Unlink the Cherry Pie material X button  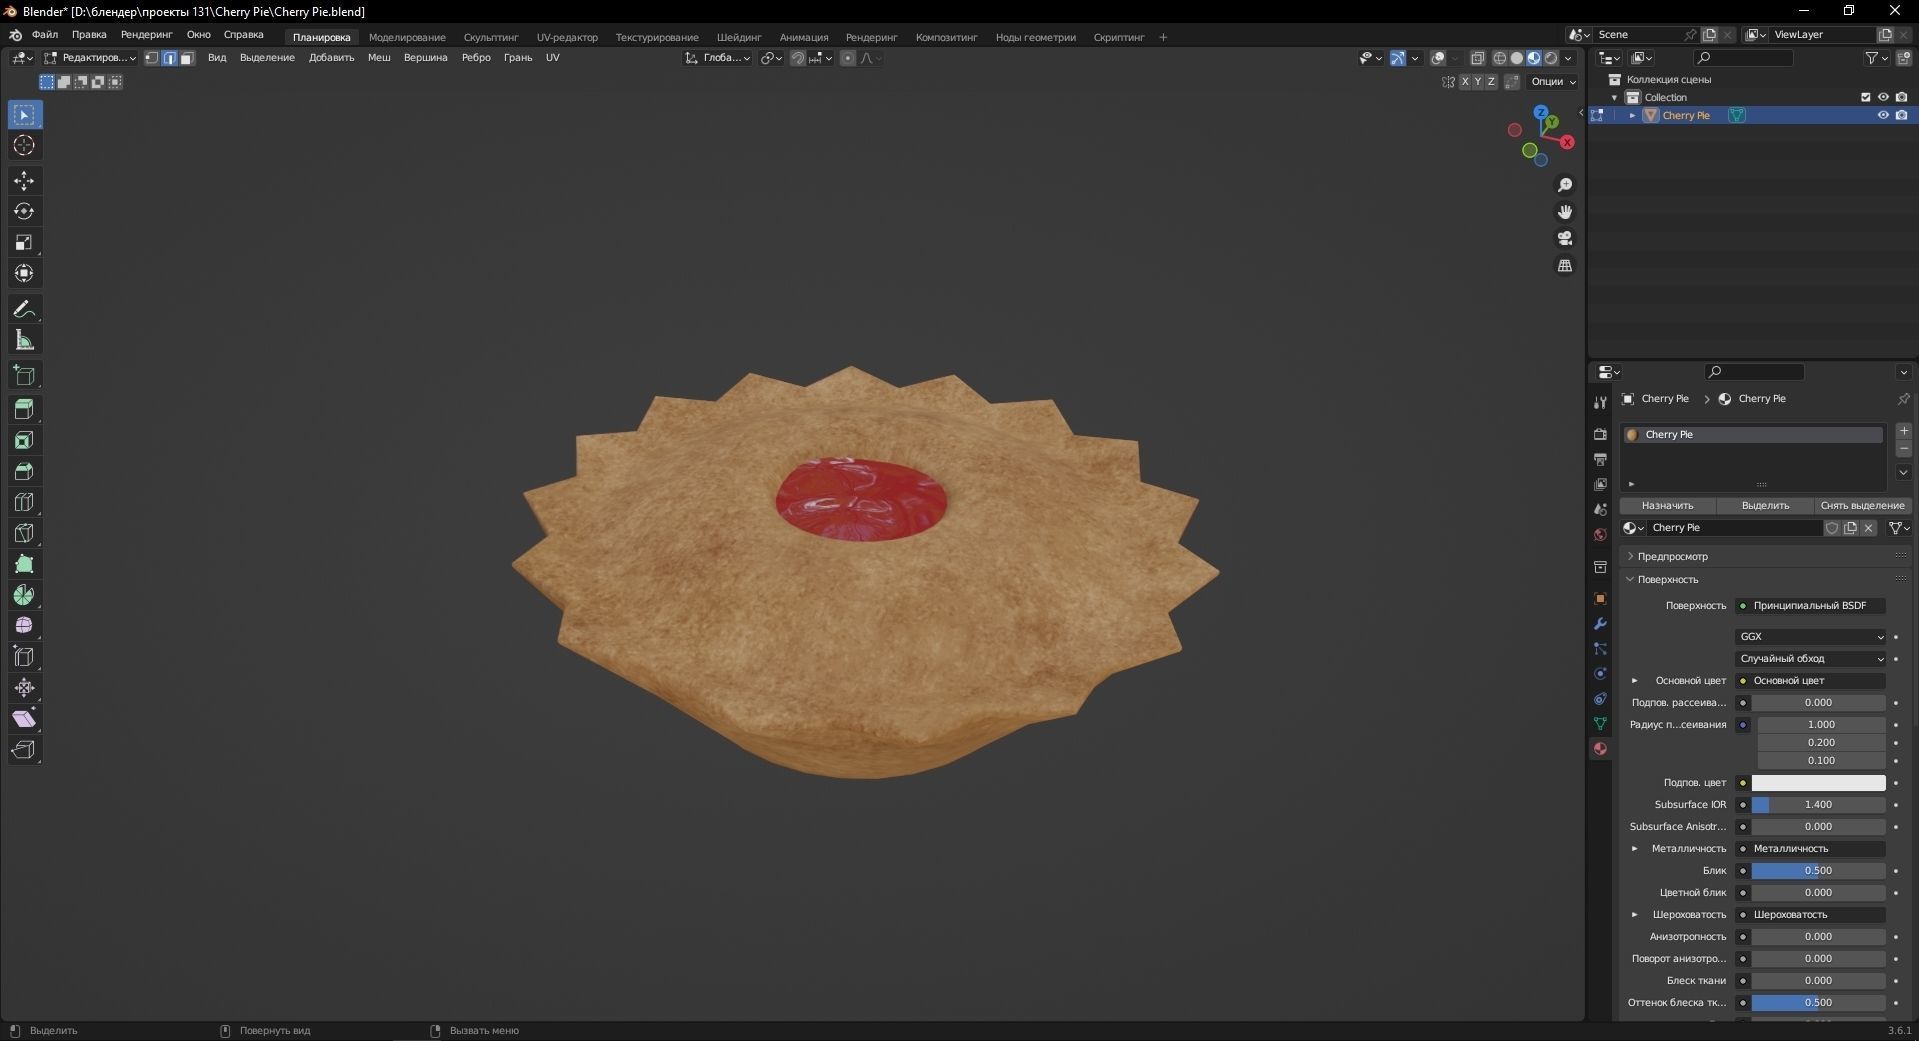[1868, 528]
